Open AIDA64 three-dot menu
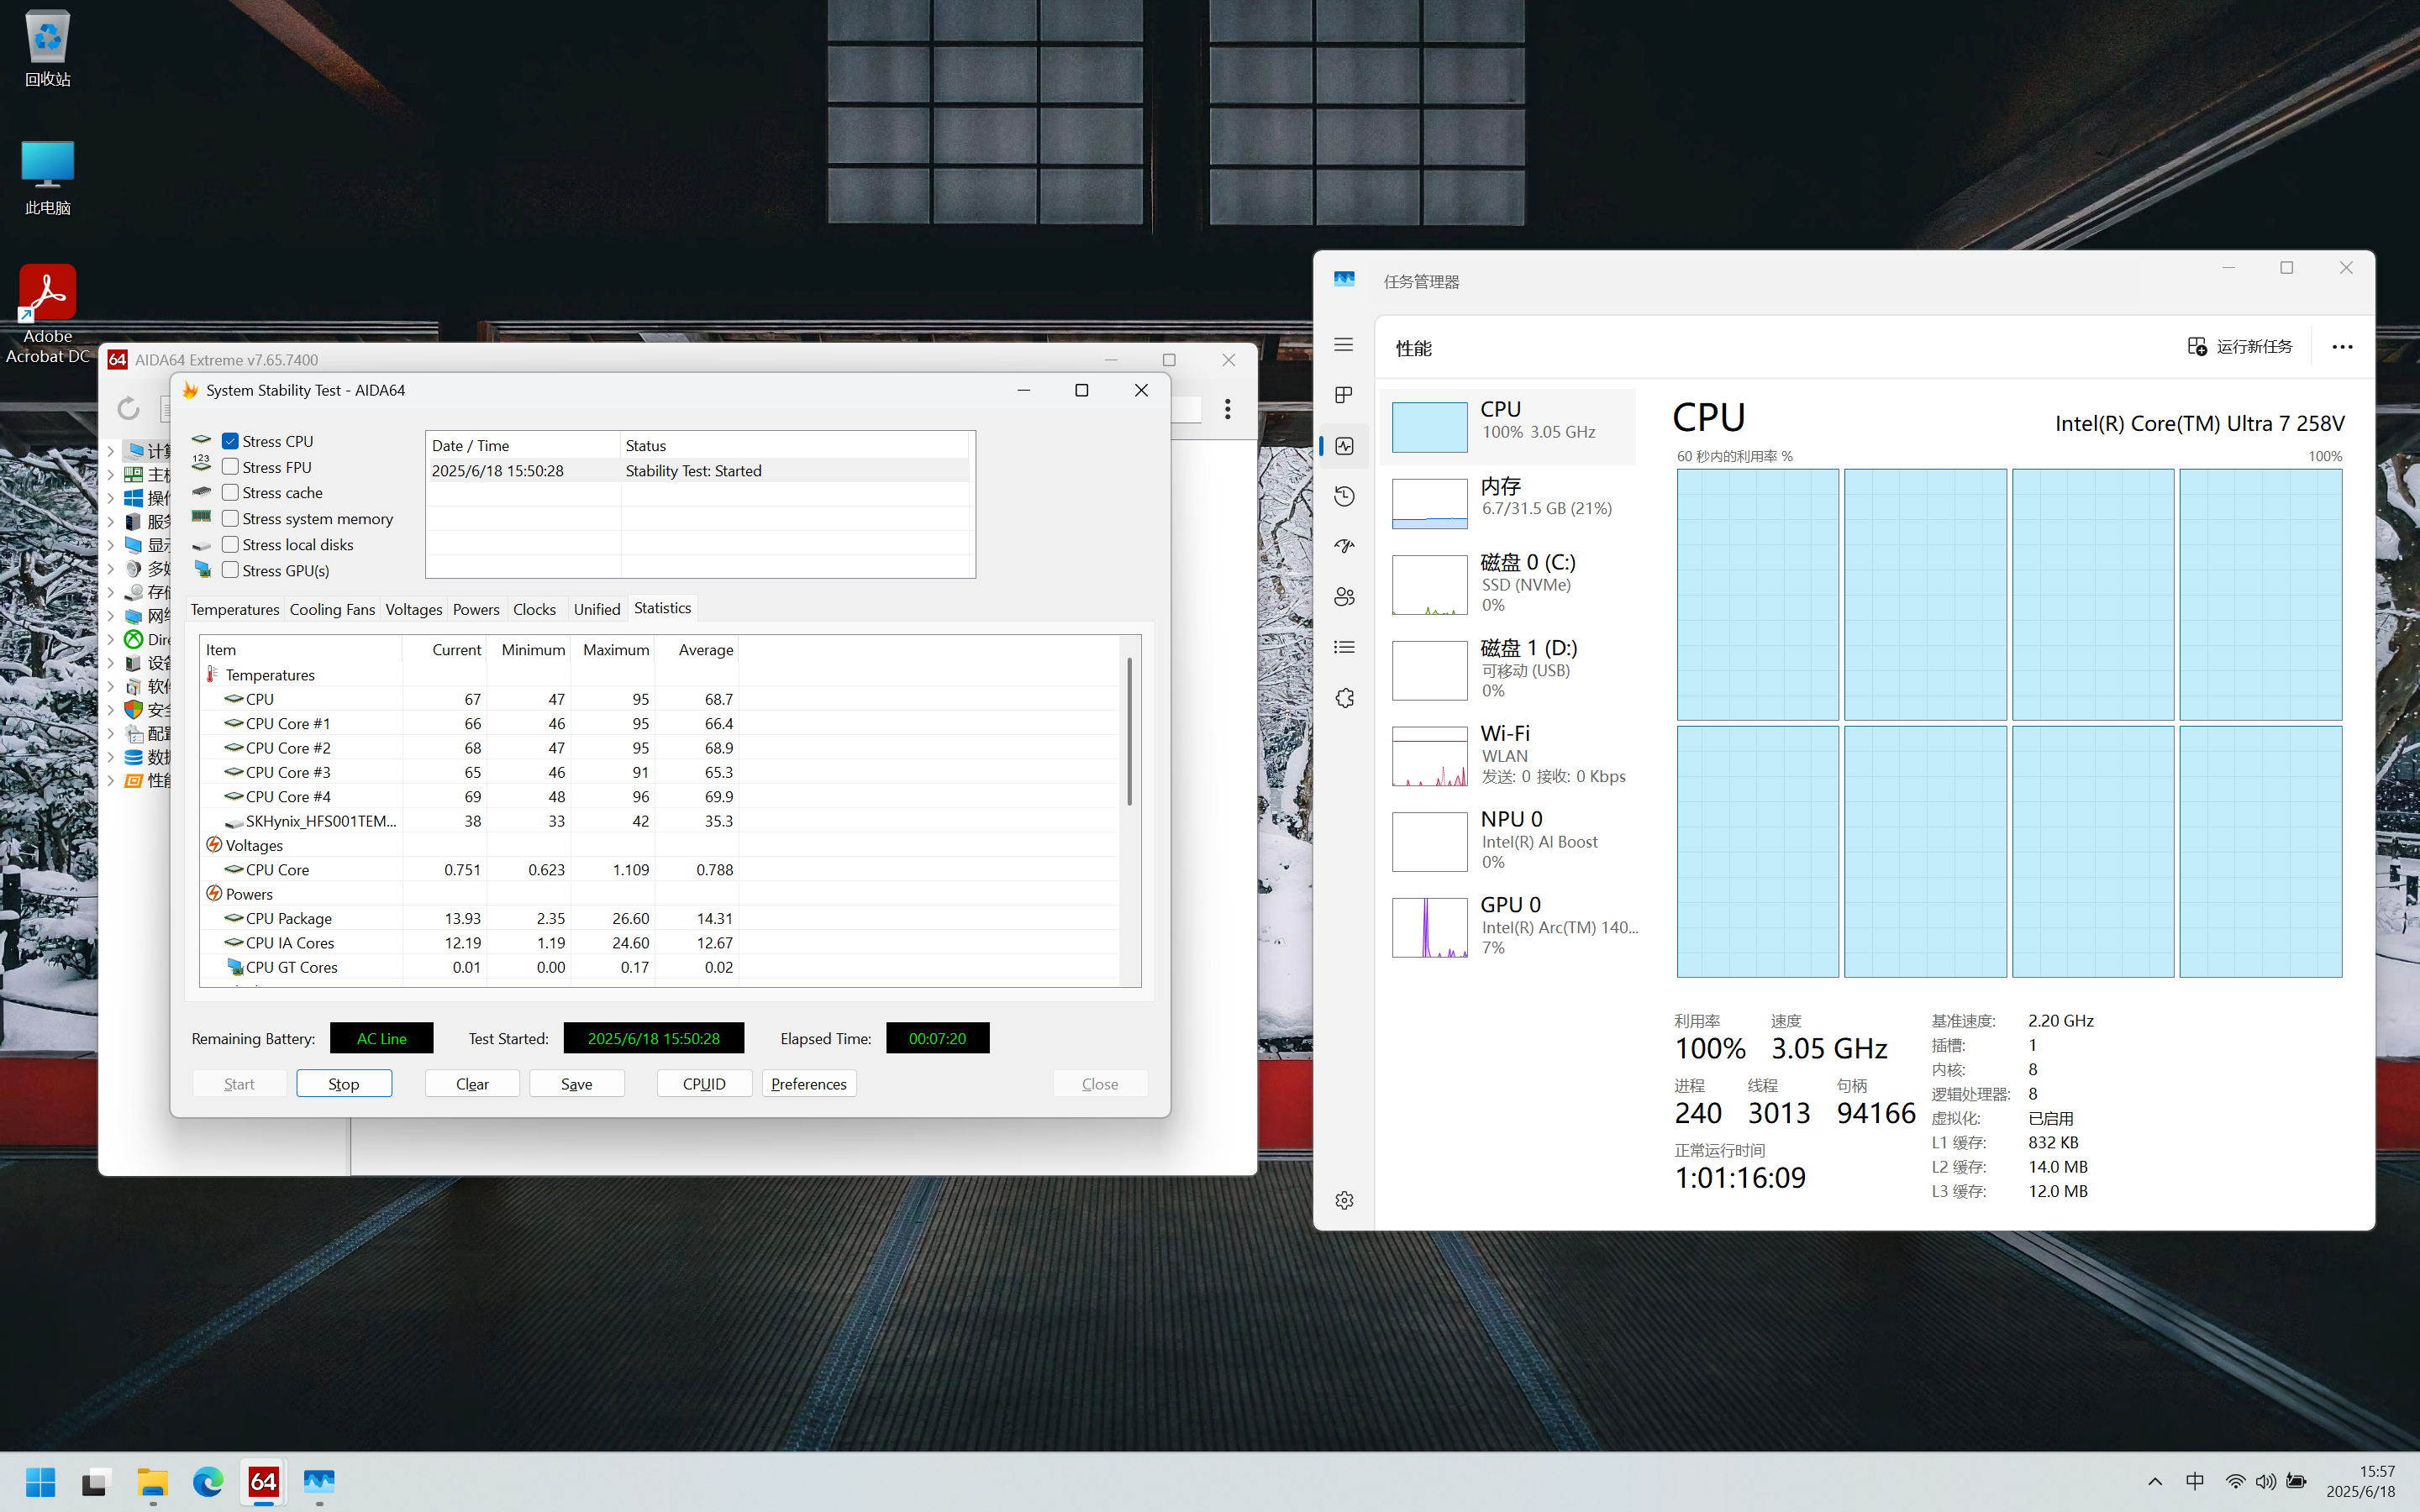This screenshot has height=1512, width=2420. (1227, 408)
